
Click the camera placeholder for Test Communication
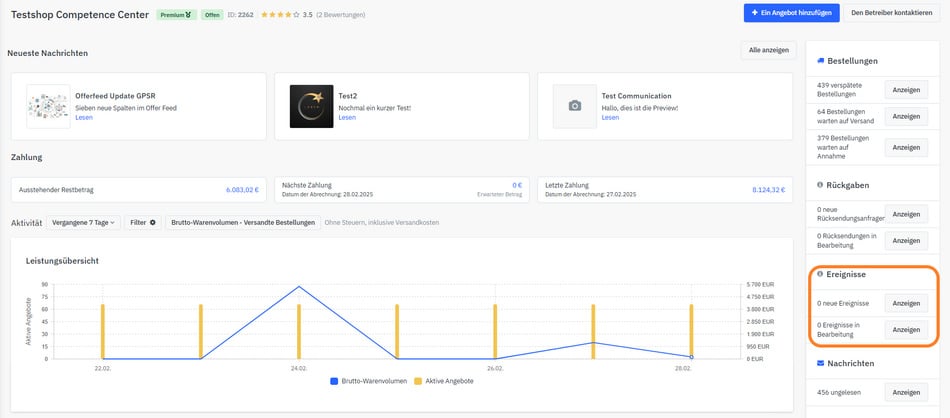coord(575,106)
